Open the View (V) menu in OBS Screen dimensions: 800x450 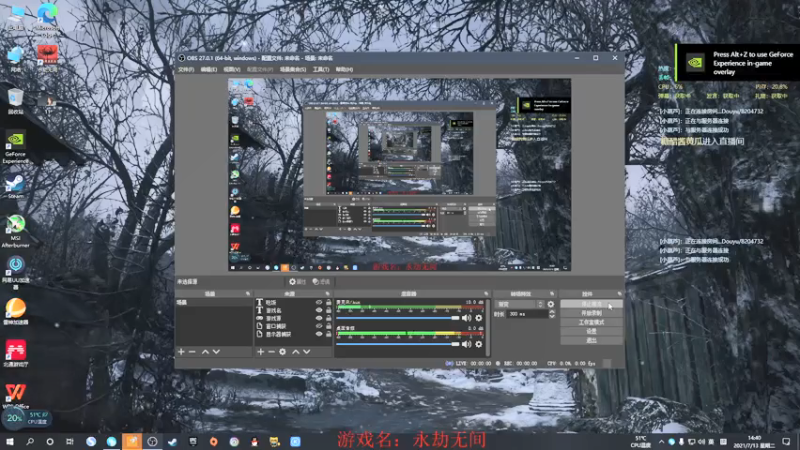[231, 69]
